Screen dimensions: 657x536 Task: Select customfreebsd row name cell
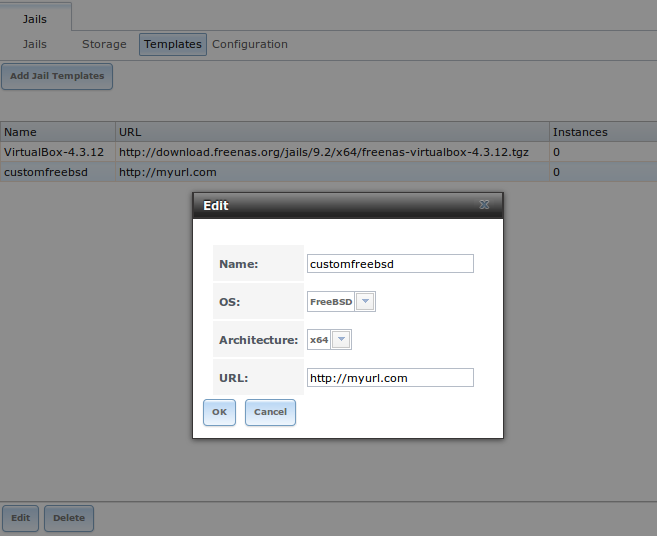(x=58, y=172)
